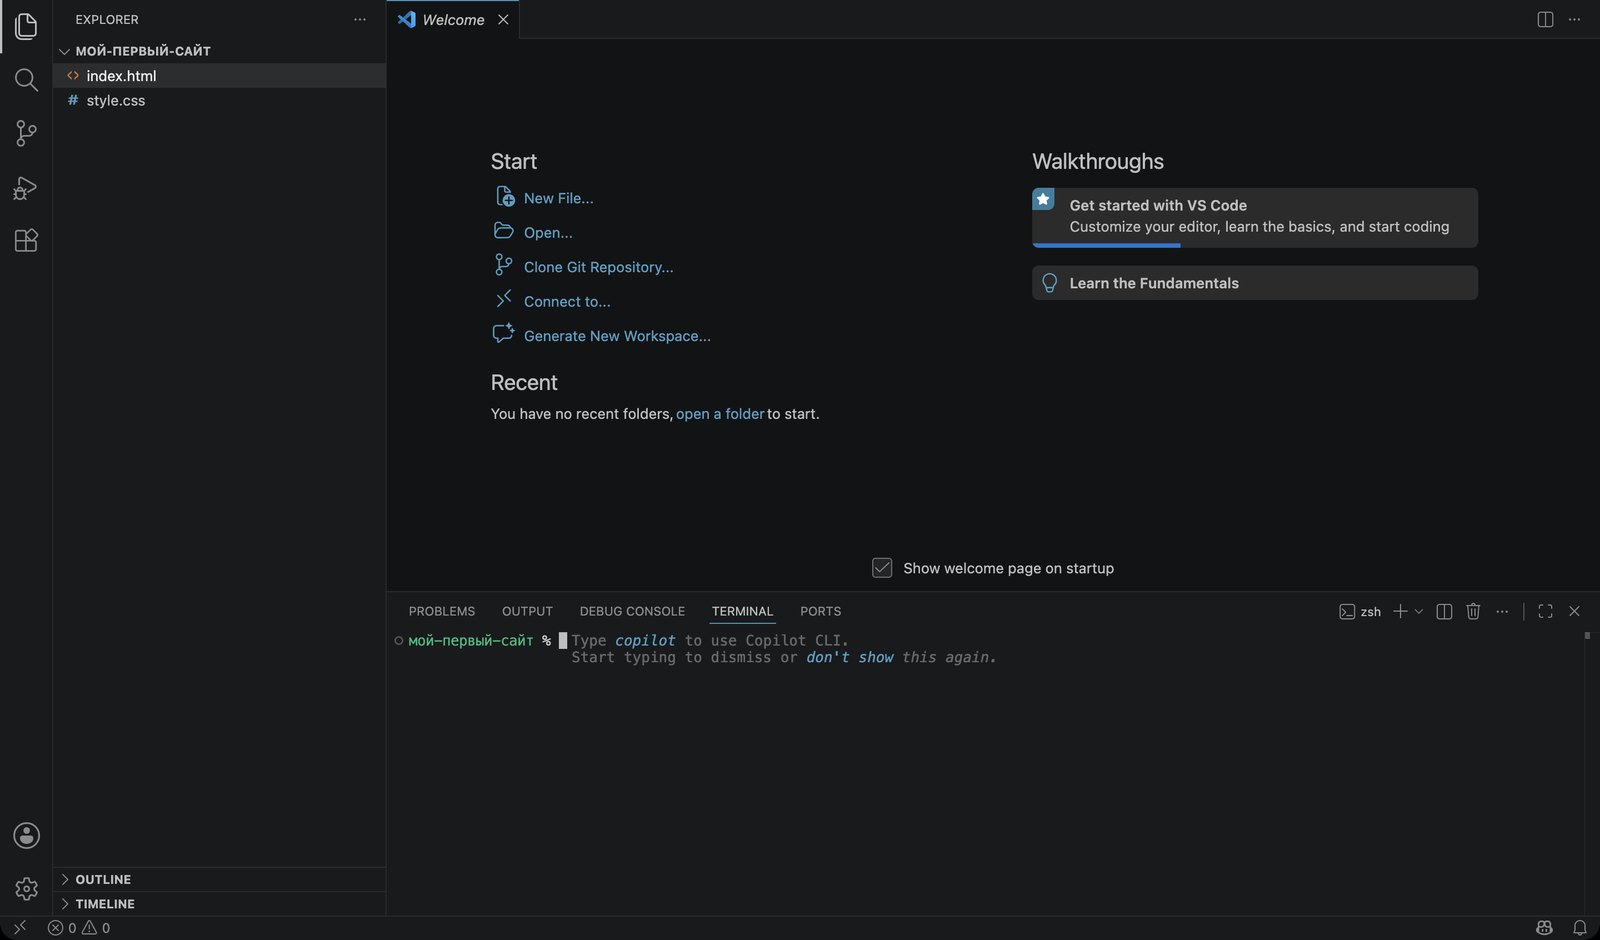Open the Source Control view
The width and height of the screenshot is (1600, 940).
tap(26, 133)
